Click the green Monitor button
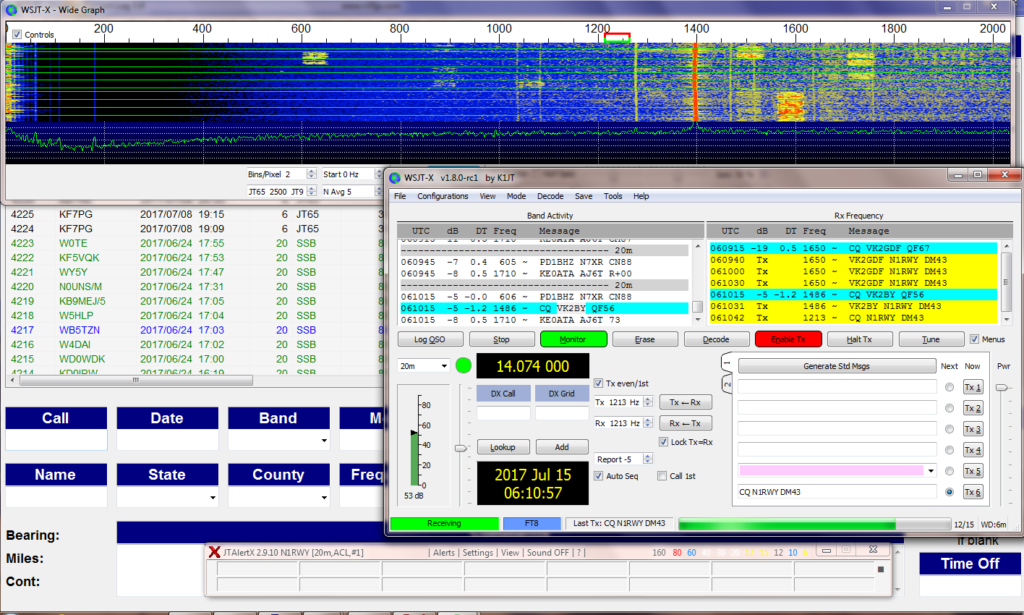This screenshot has width=1024, height=615. [573, 339]
